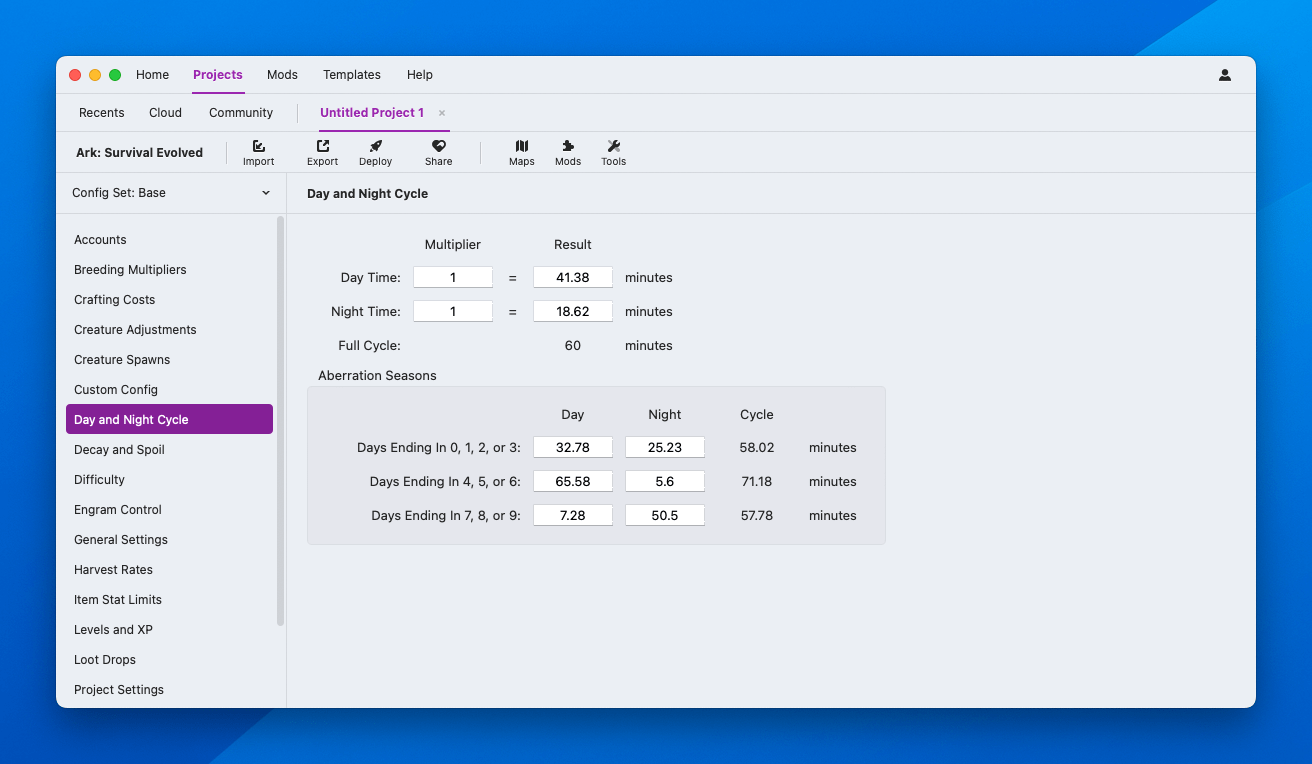The image size is (1312, 764).
Task: Open the Config Set: Base dropdown
Action: pos(171,193)
